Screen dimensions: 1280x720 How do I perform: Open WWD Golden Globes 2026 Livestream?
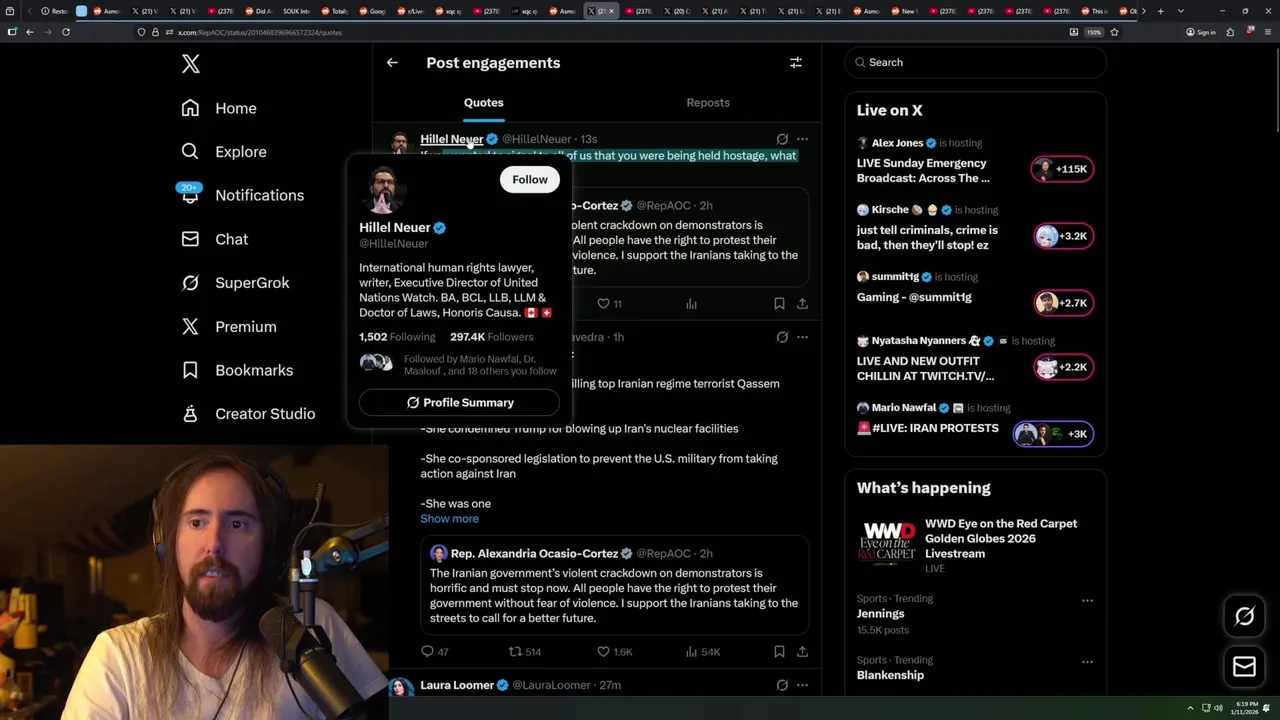click(975, 545)
